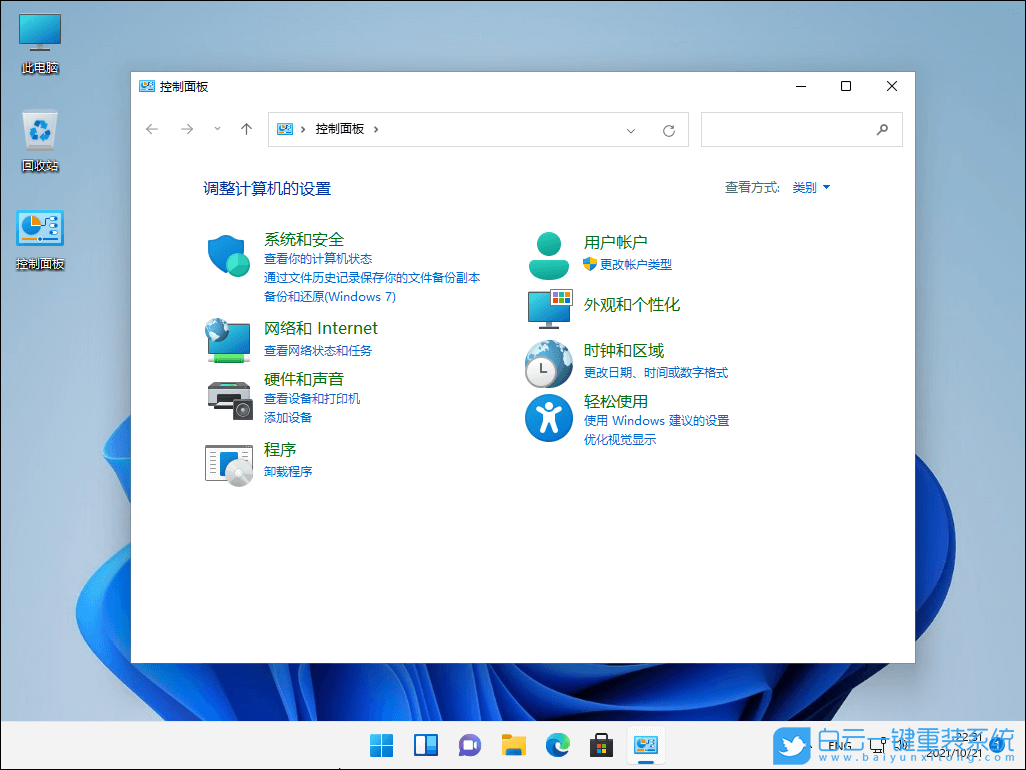Click the refresh button in the address bar
Image resolution: width=1026 pixels, height=770 pixels.
[x=668, y=129]
